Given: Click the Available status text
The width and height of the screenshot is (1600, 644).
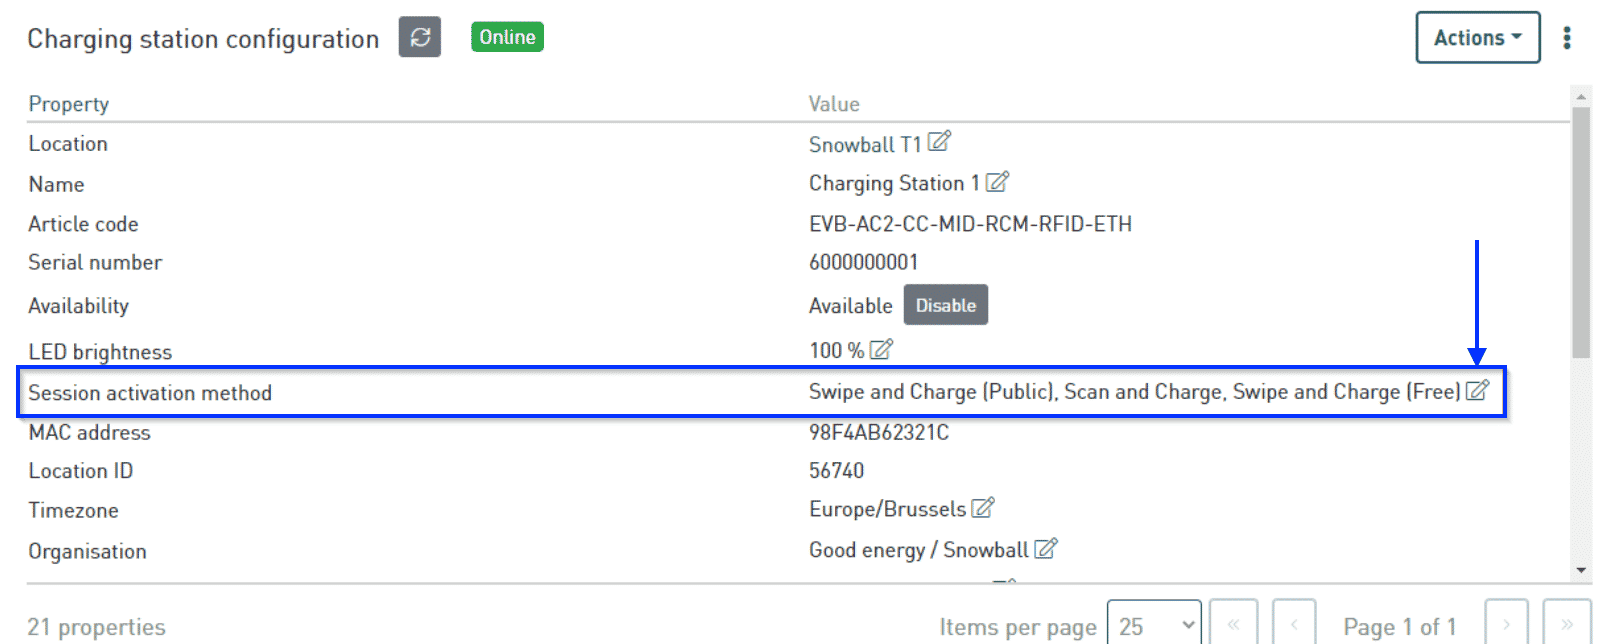Looking at the screenshot, I should click(850, 306).
